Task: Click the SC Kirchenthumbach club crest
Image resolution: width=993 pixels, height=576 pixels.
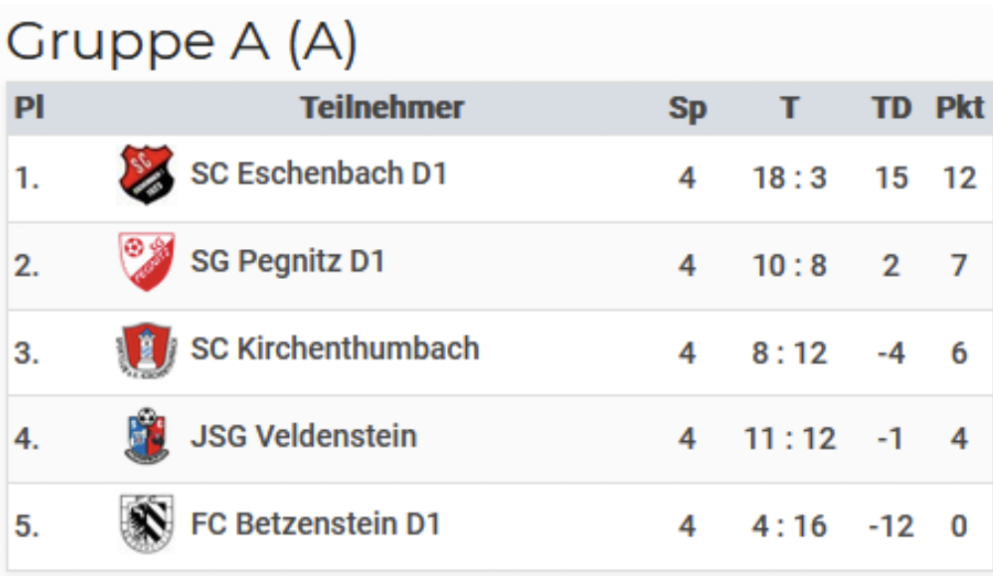Action: pyautogui.click(x=146, y=350)
